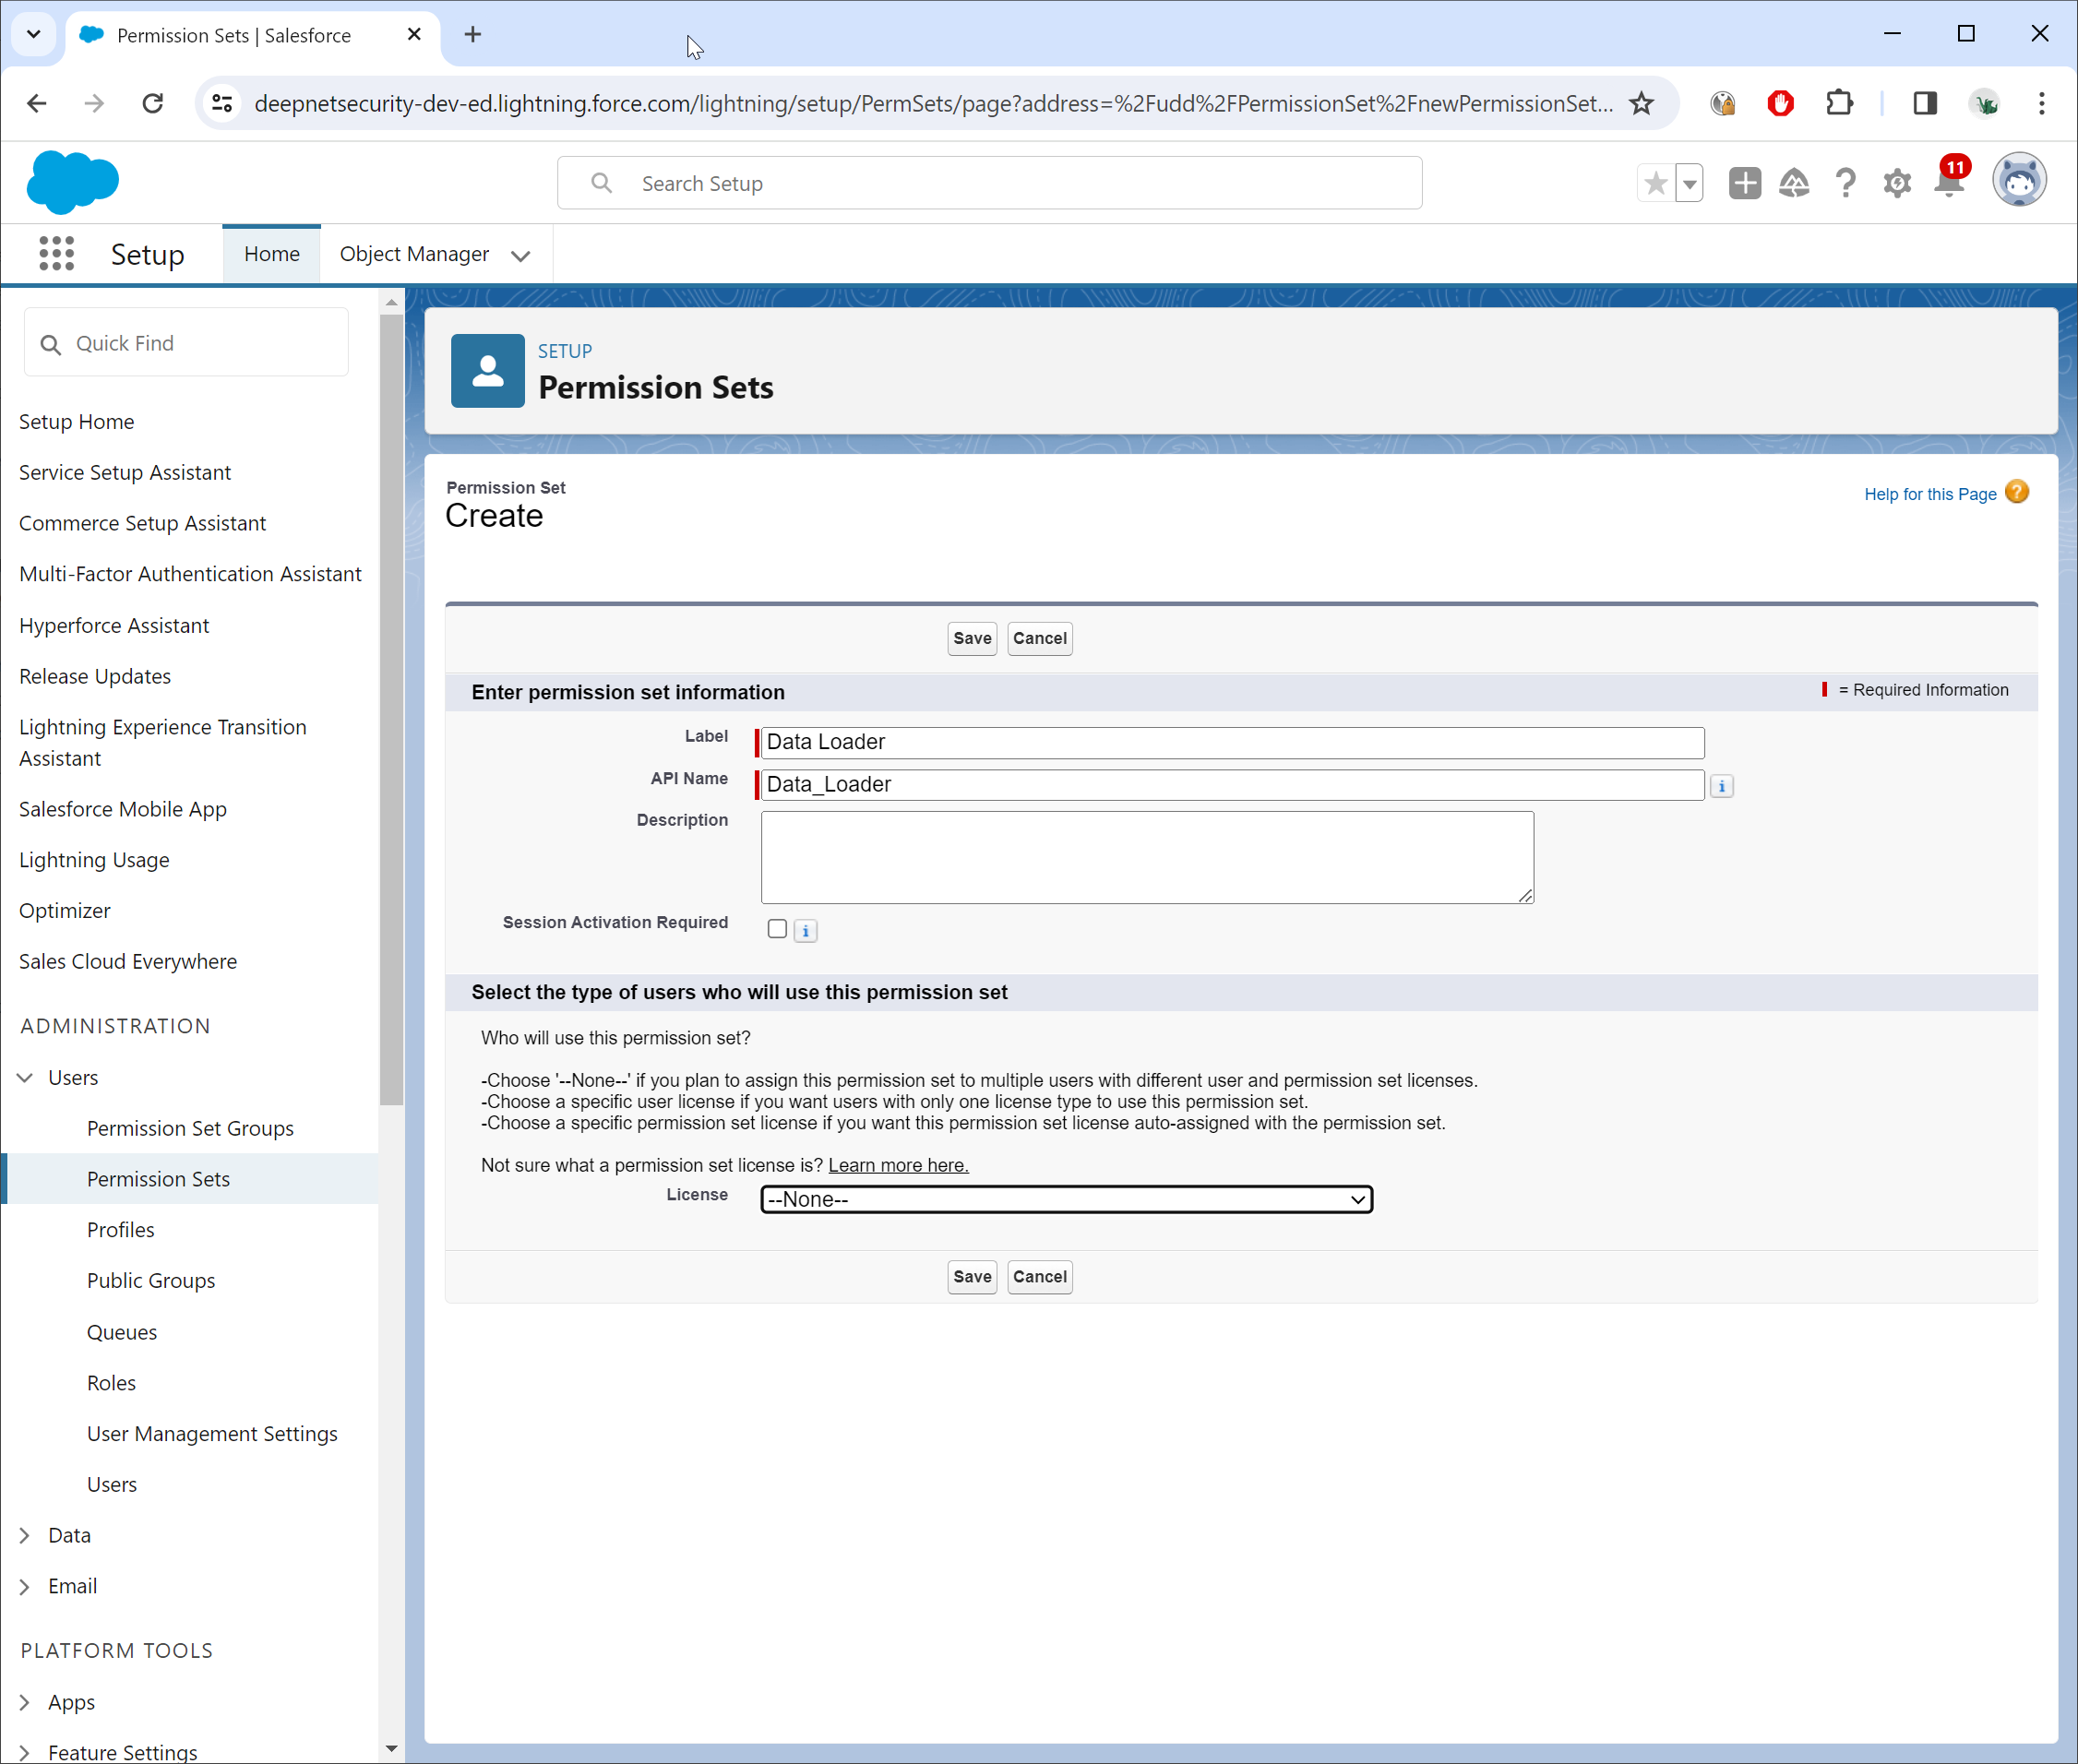Click in the Description text area
Viewport: 2078px width, 1764px height.
pos(1146,856)
